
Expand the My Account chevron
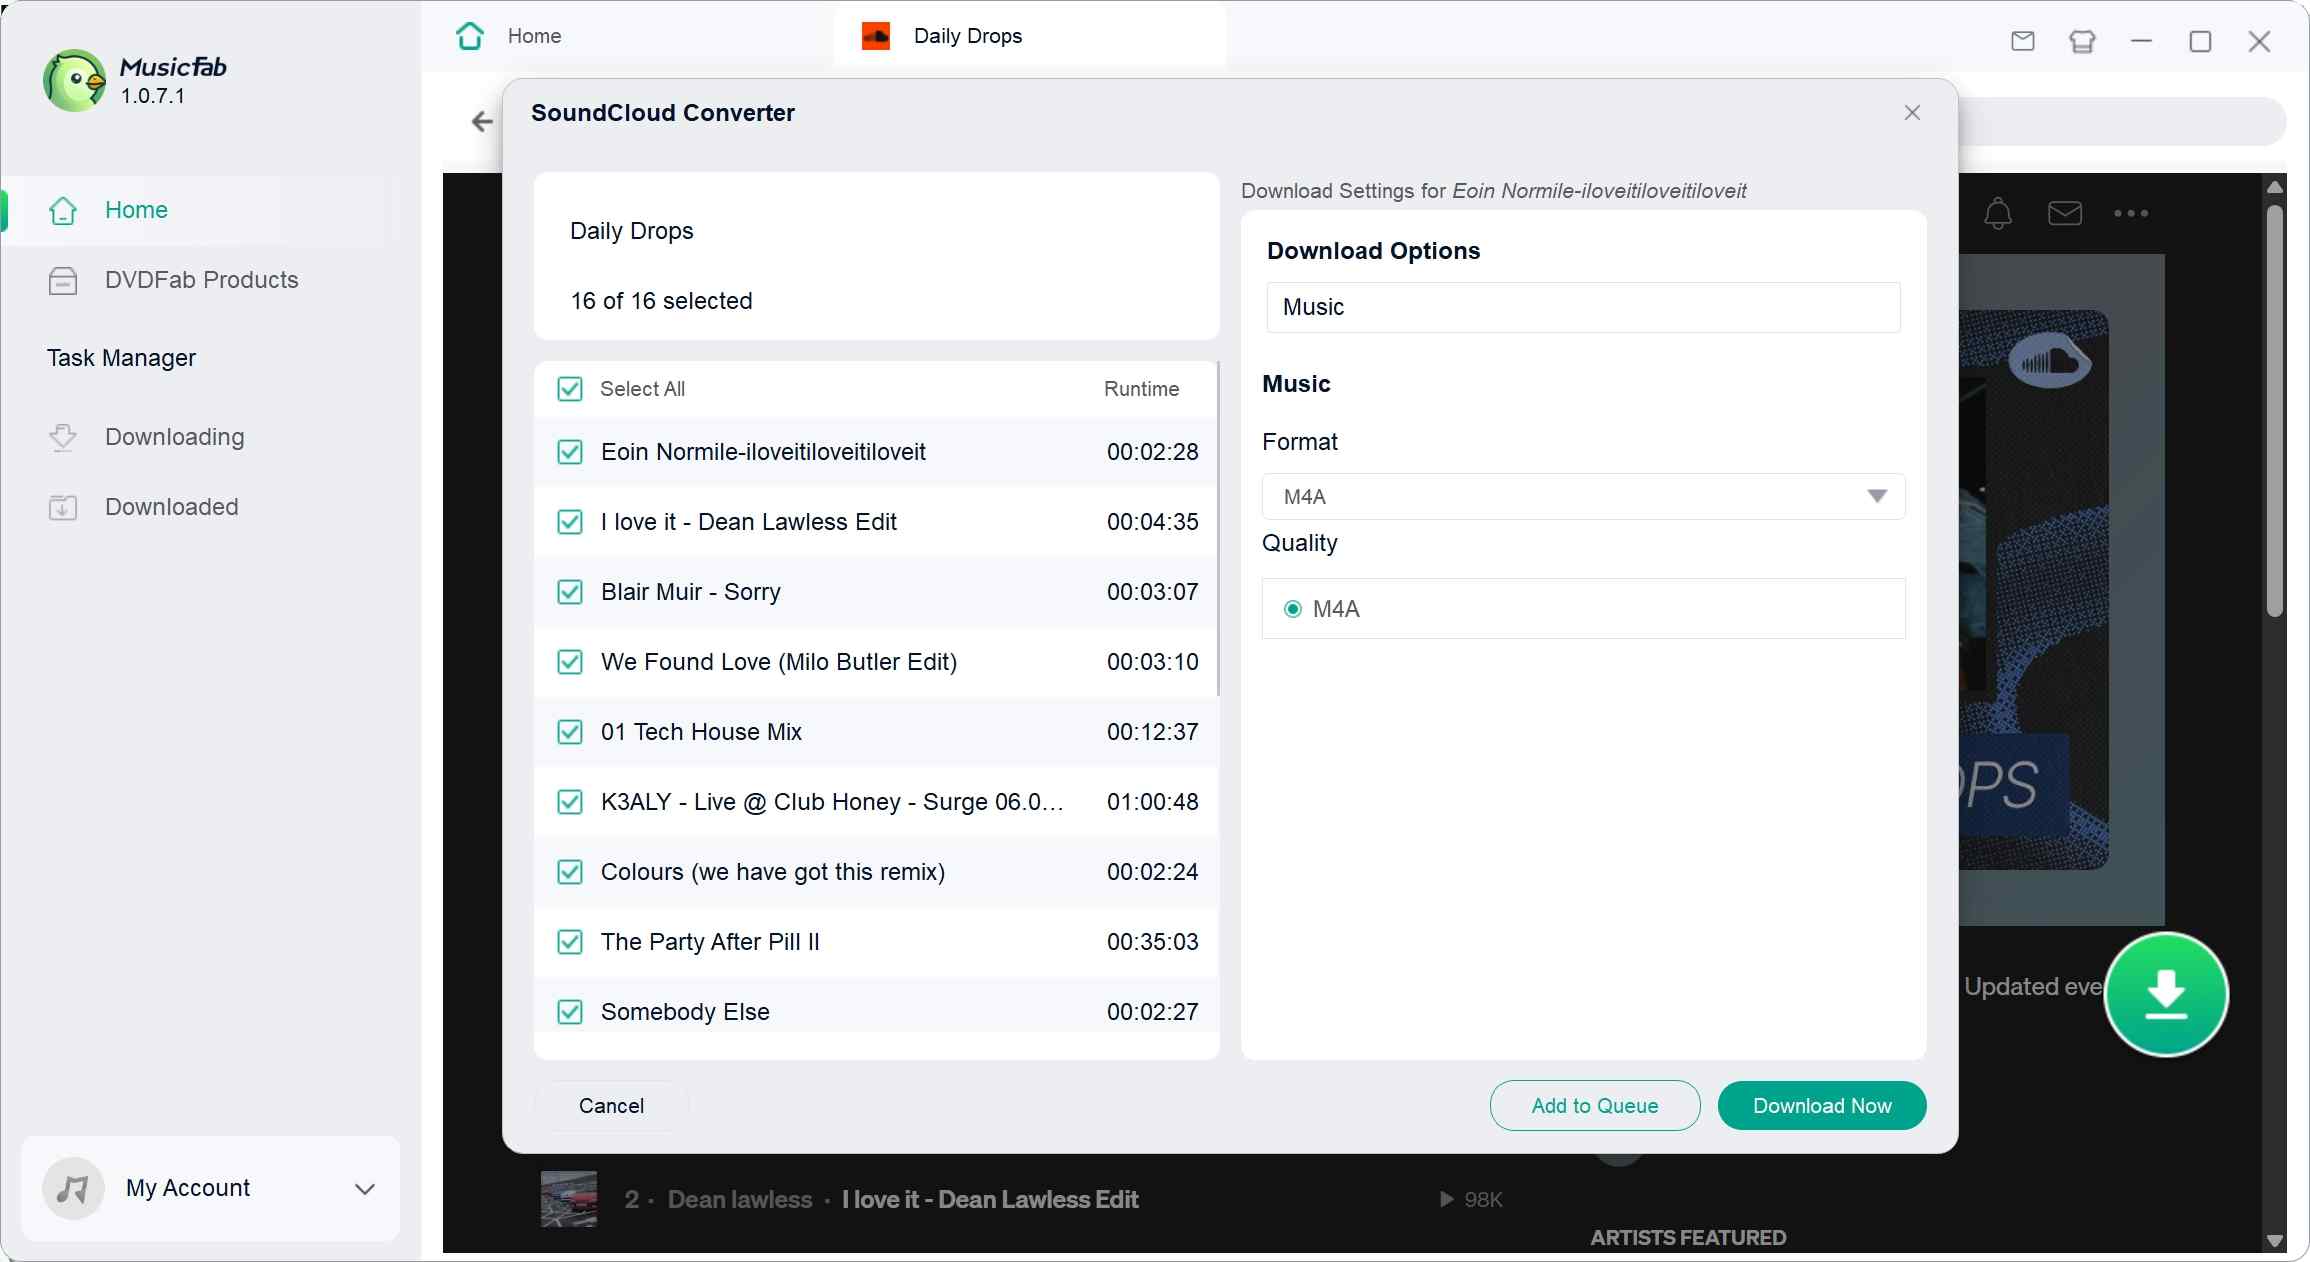coord(365,1189)
